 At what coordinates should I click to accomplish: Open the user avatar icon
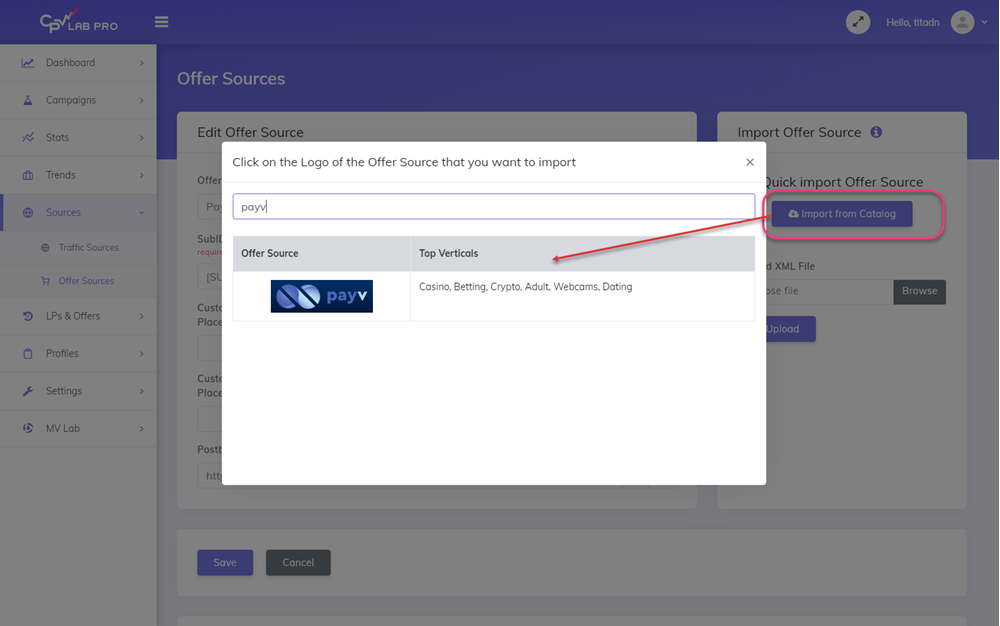[x=962, y=22]
